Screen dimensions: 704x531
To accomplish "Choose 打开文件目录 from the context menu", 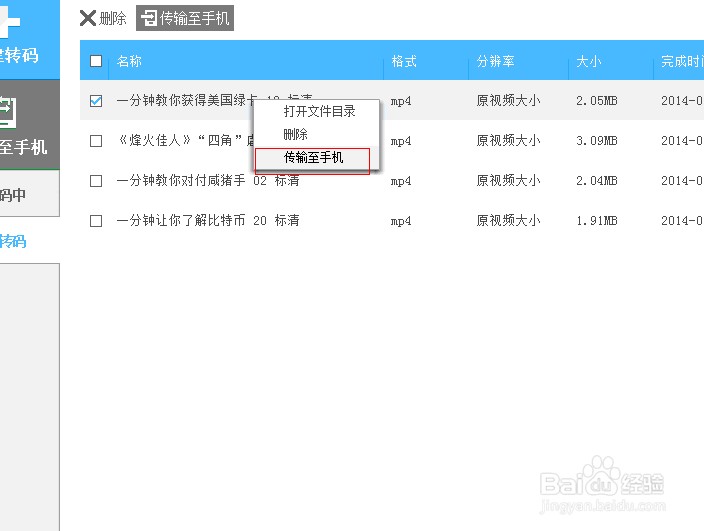I will click(319, 111).
